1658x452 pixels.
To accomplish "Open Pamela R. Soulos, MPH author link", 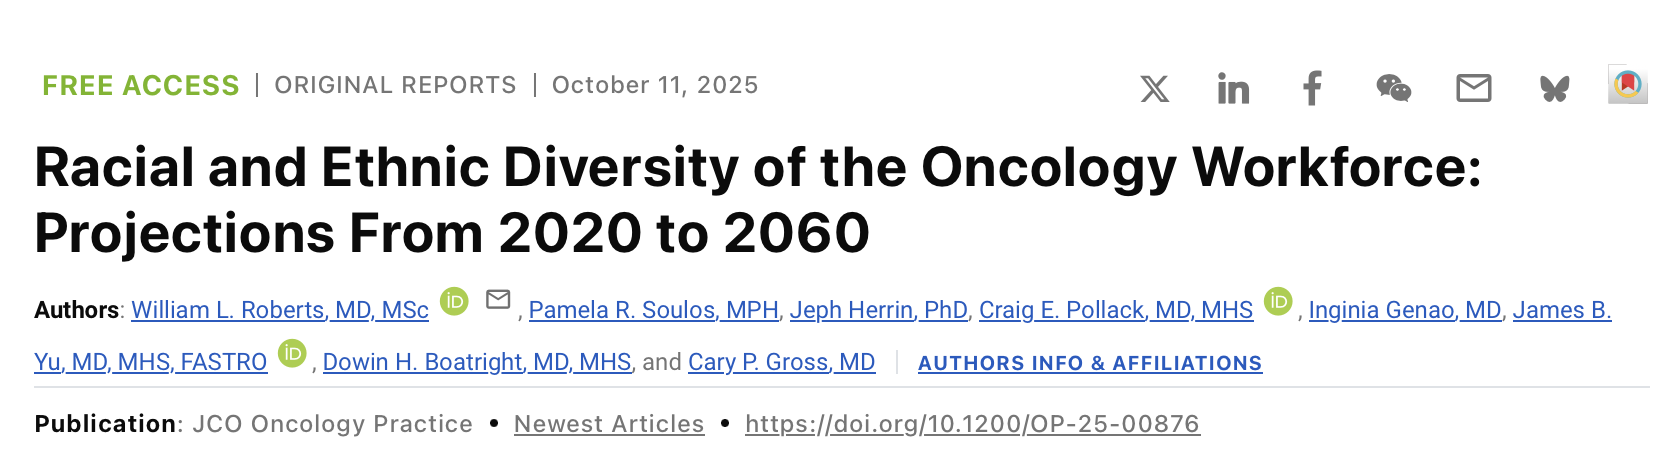I will click(653, 310).
